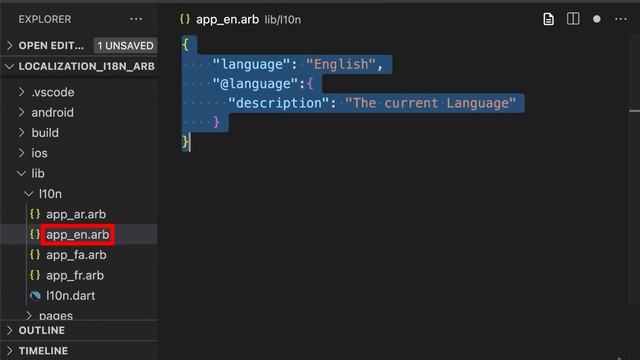Expand the build folder

22,133
